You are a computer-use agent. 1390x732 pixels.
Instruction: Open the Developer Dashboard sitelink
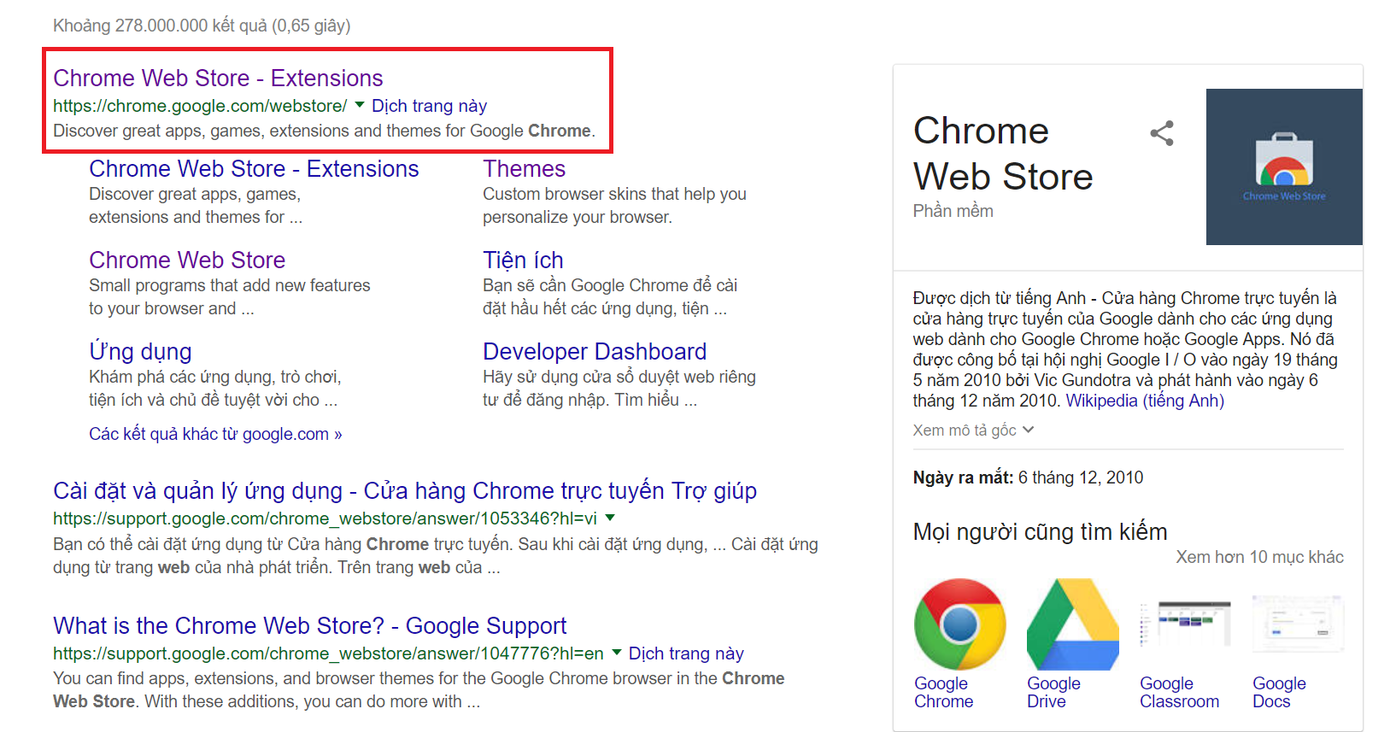coord(595,352)
